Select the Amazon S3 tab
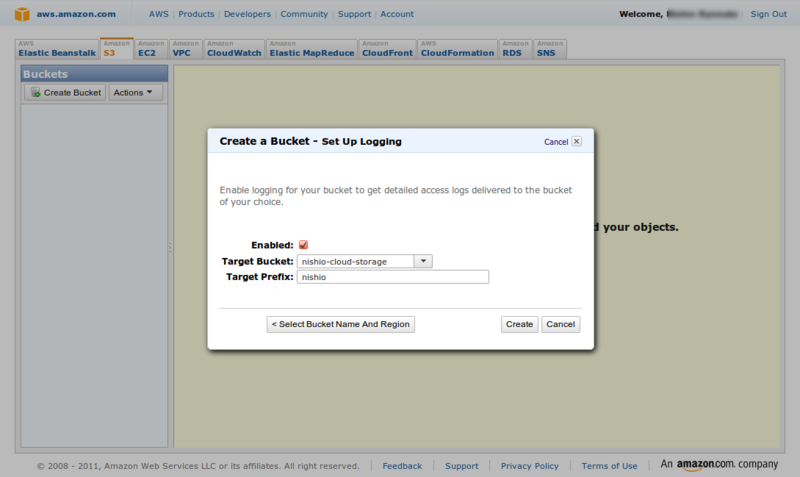This screenshot has width=800, height=477. [x=116, y=48]
